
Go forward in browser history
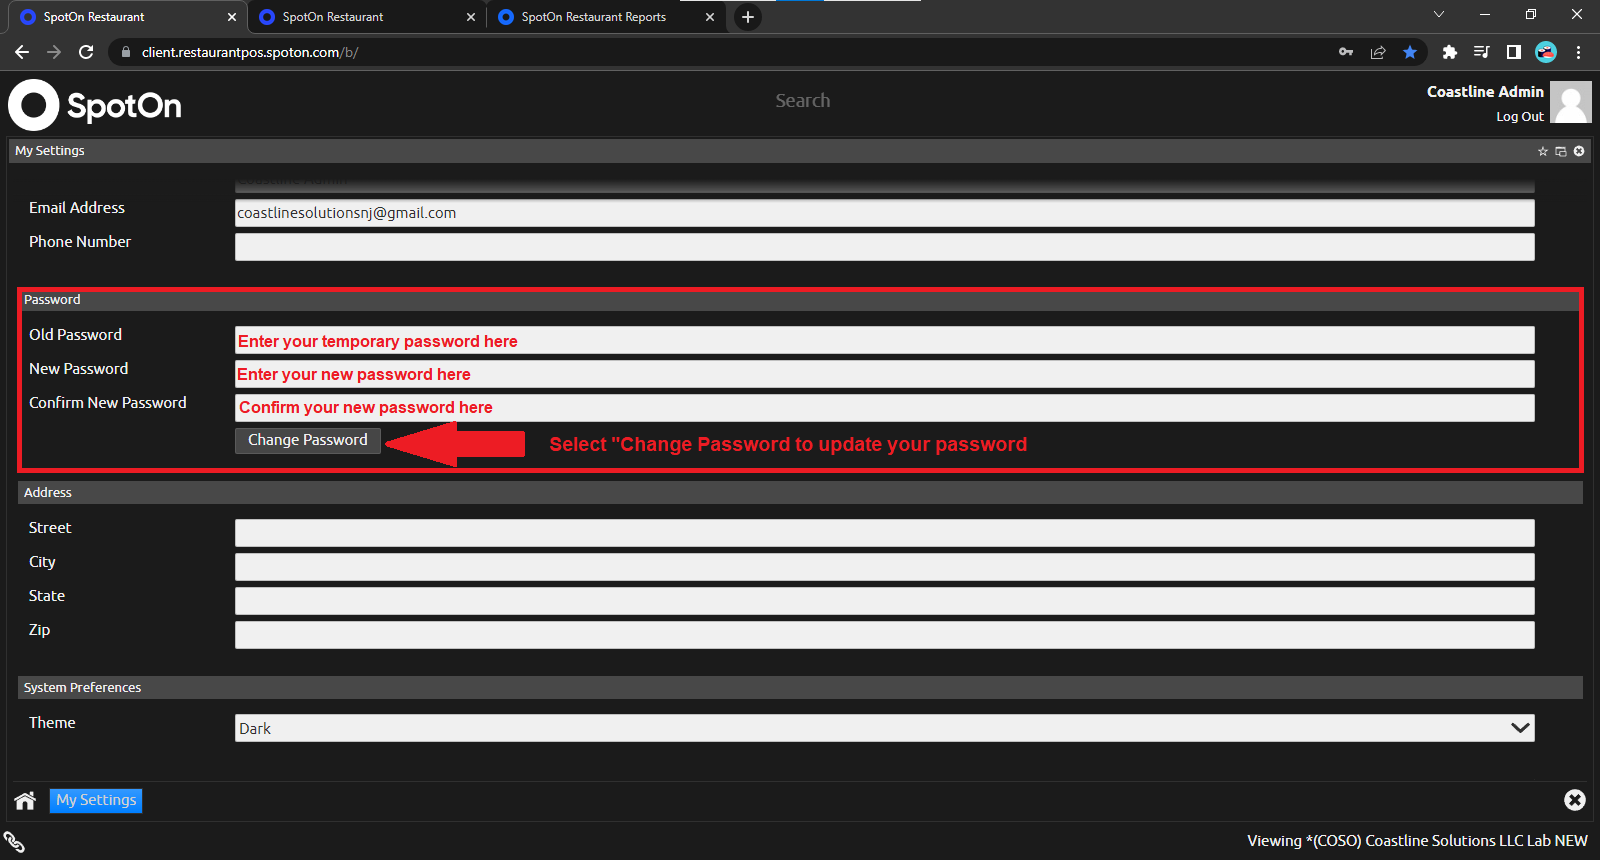[54, 52]
